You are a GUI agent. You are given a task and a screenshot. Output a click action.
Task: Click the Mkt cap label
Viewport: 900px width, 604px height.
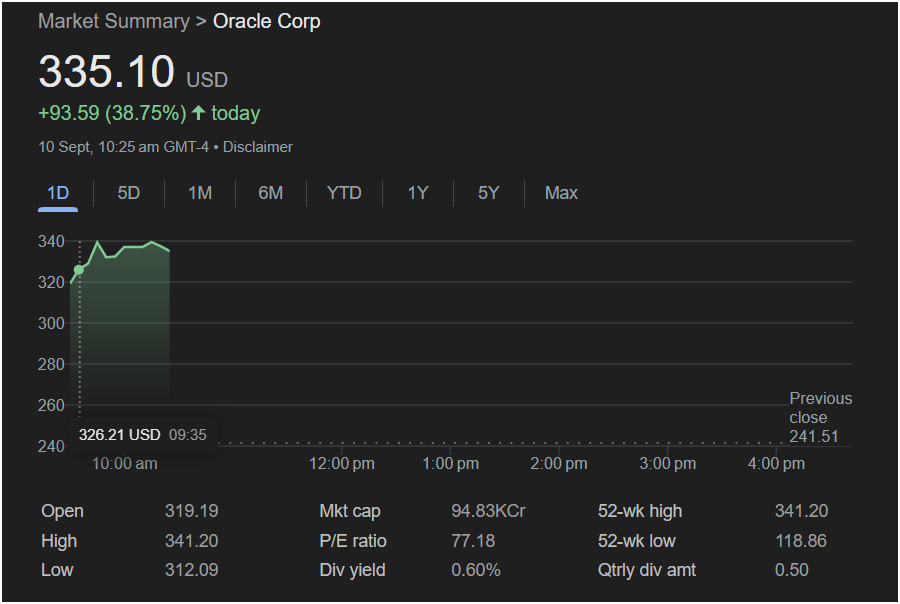[350, 511]
